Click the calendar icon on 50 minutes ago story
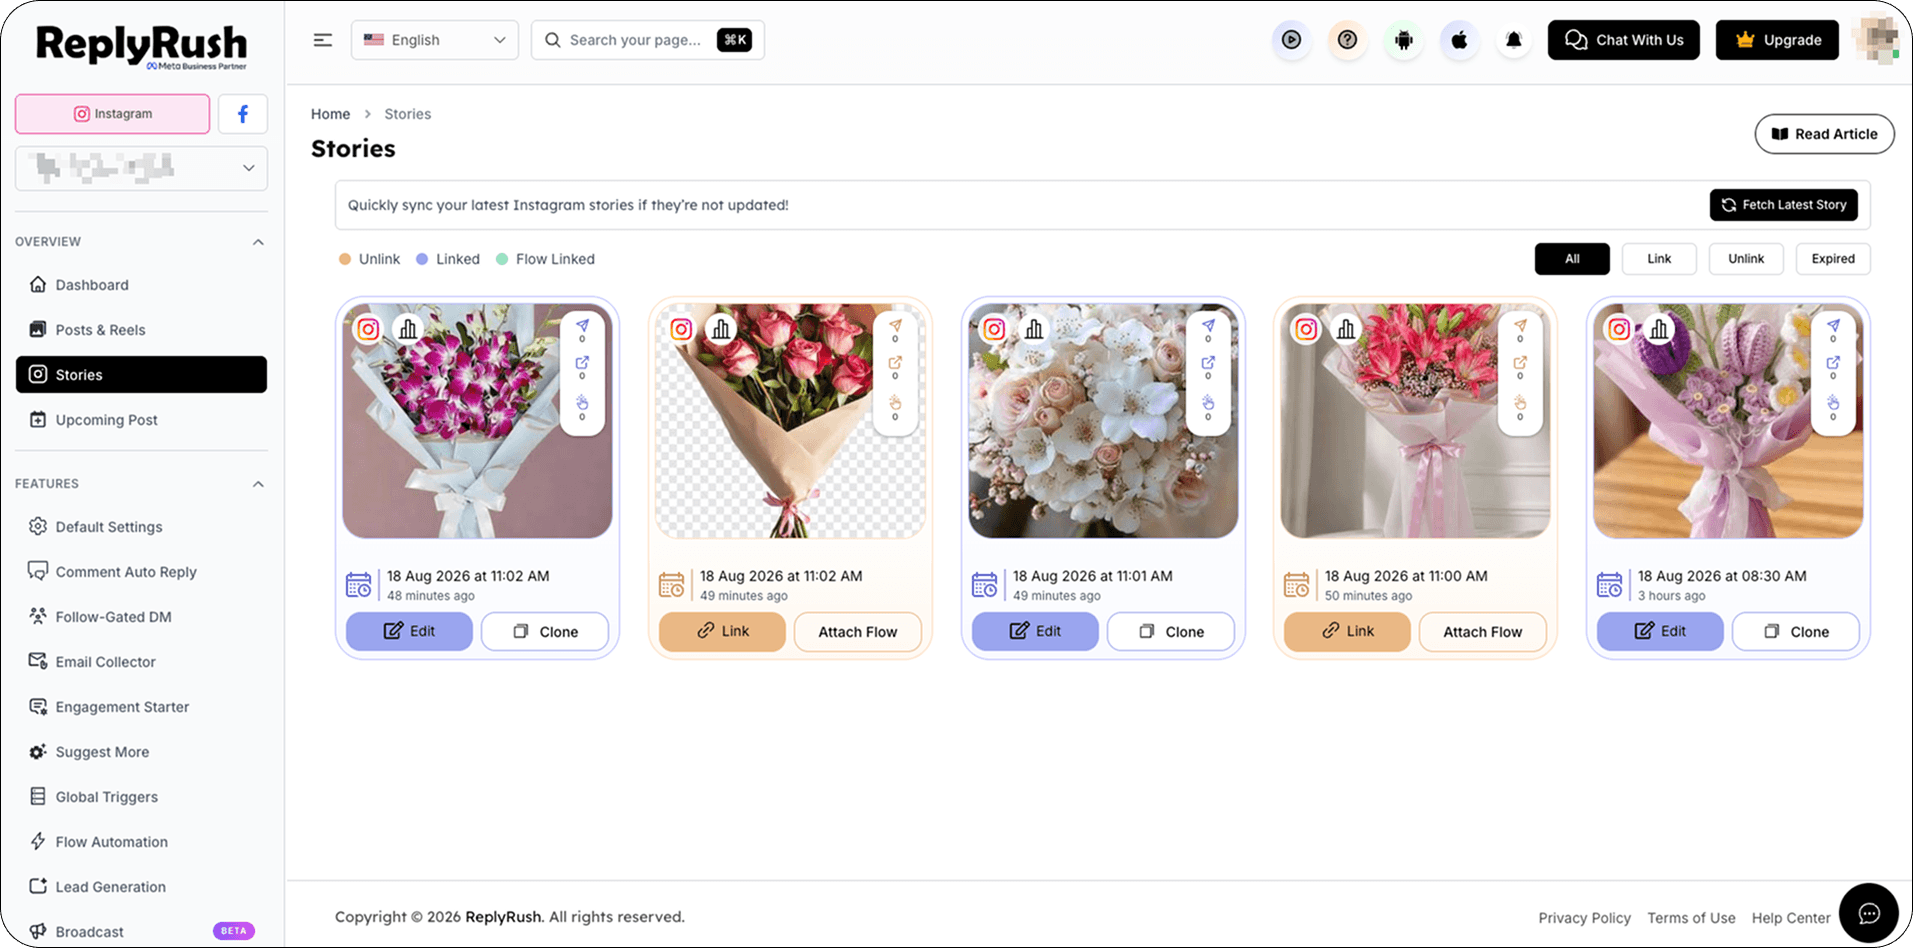The width and height of the screenshot is (1913, 948). (1296, 584)
